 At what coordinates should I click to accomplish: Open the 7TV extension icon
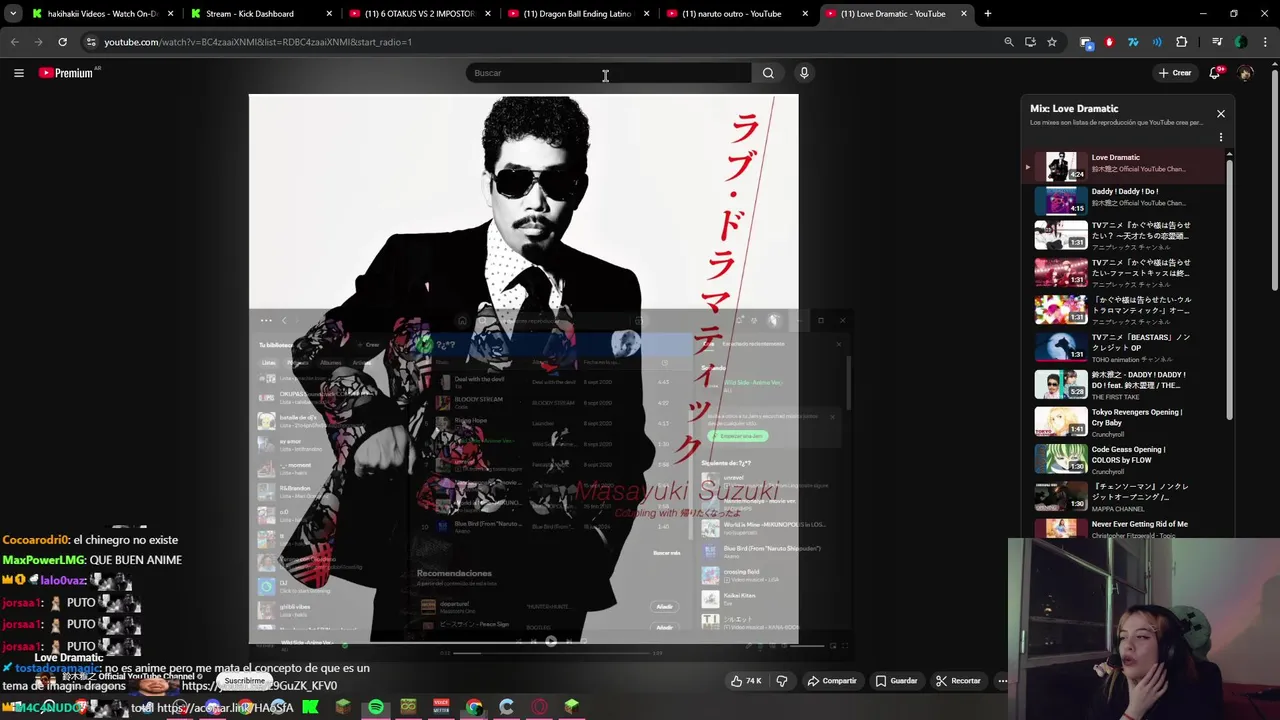coord(1133,42)
